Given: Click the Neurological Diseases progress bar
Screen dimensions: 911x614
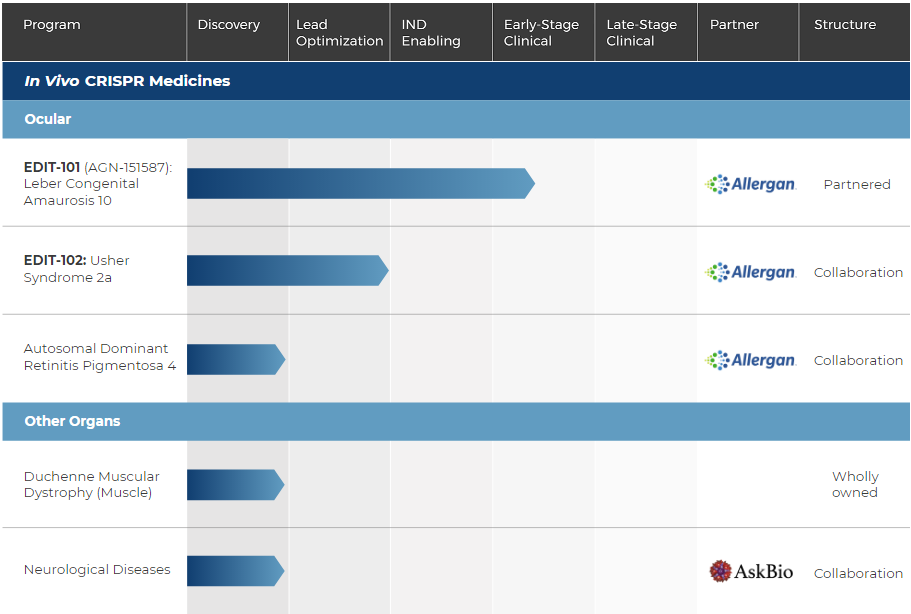Looking at the screenshot, I should click(x=235, y=571).
